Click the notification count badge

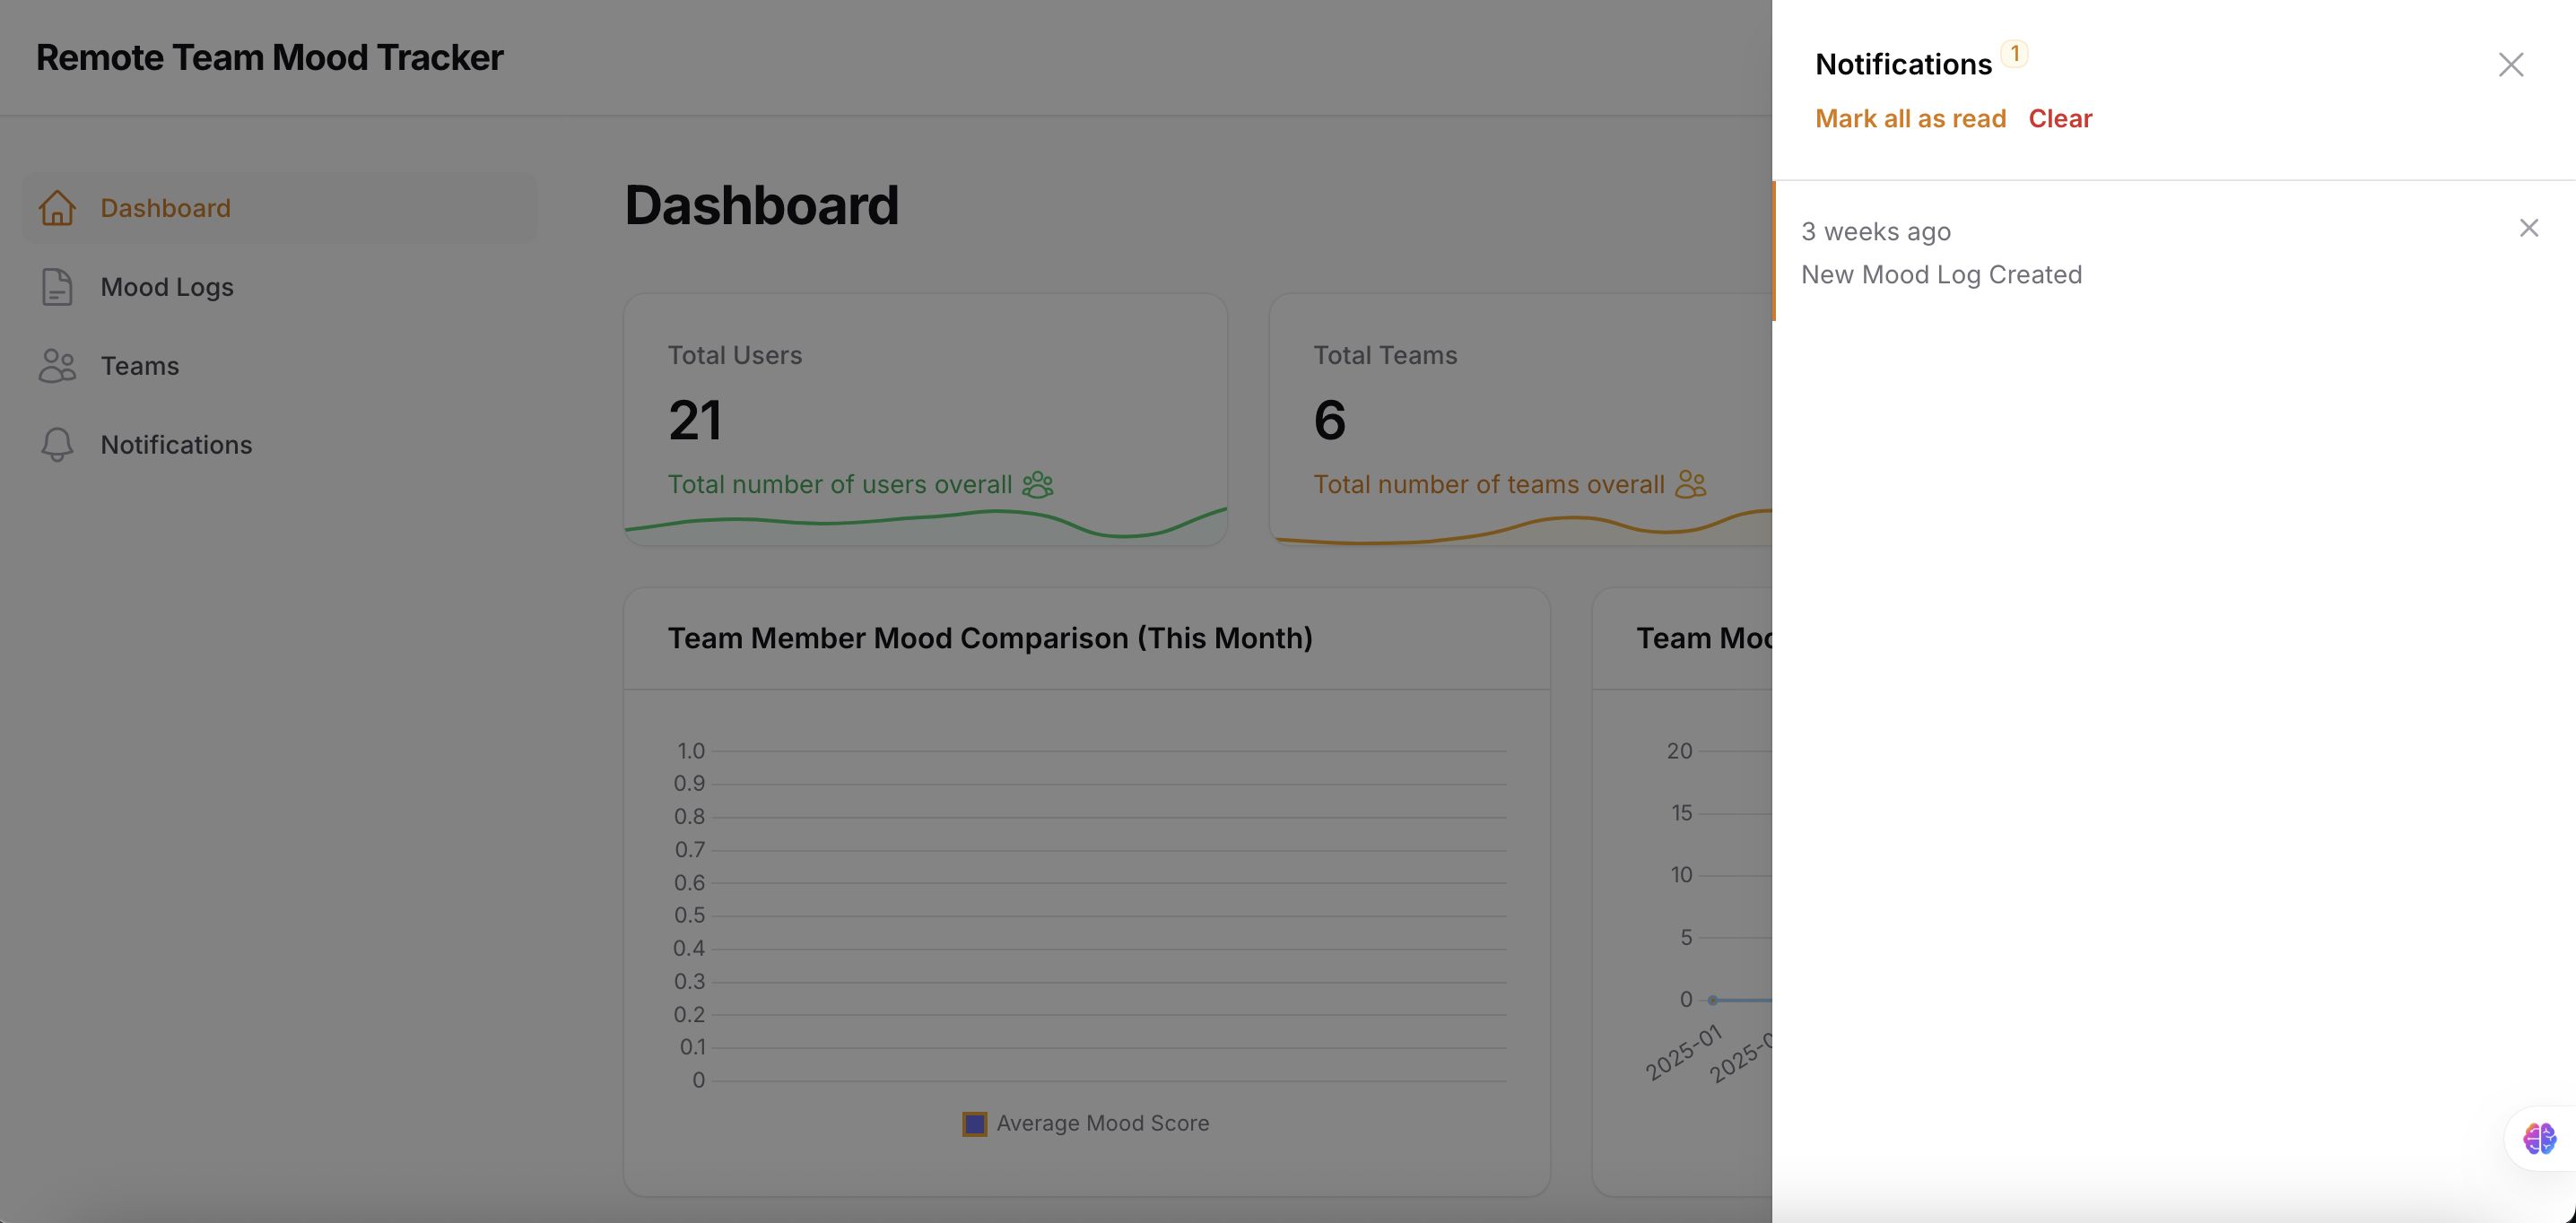coord(2014,53)
